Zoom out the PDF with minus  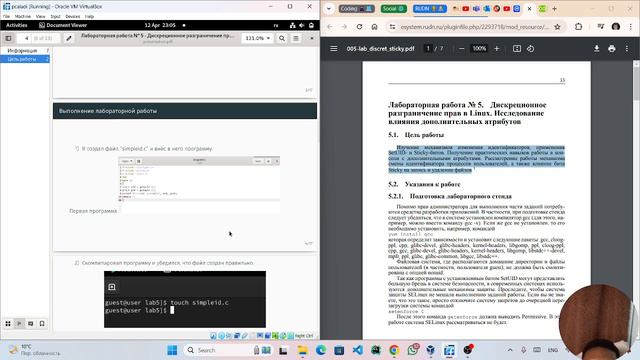[x=462, y=49]
